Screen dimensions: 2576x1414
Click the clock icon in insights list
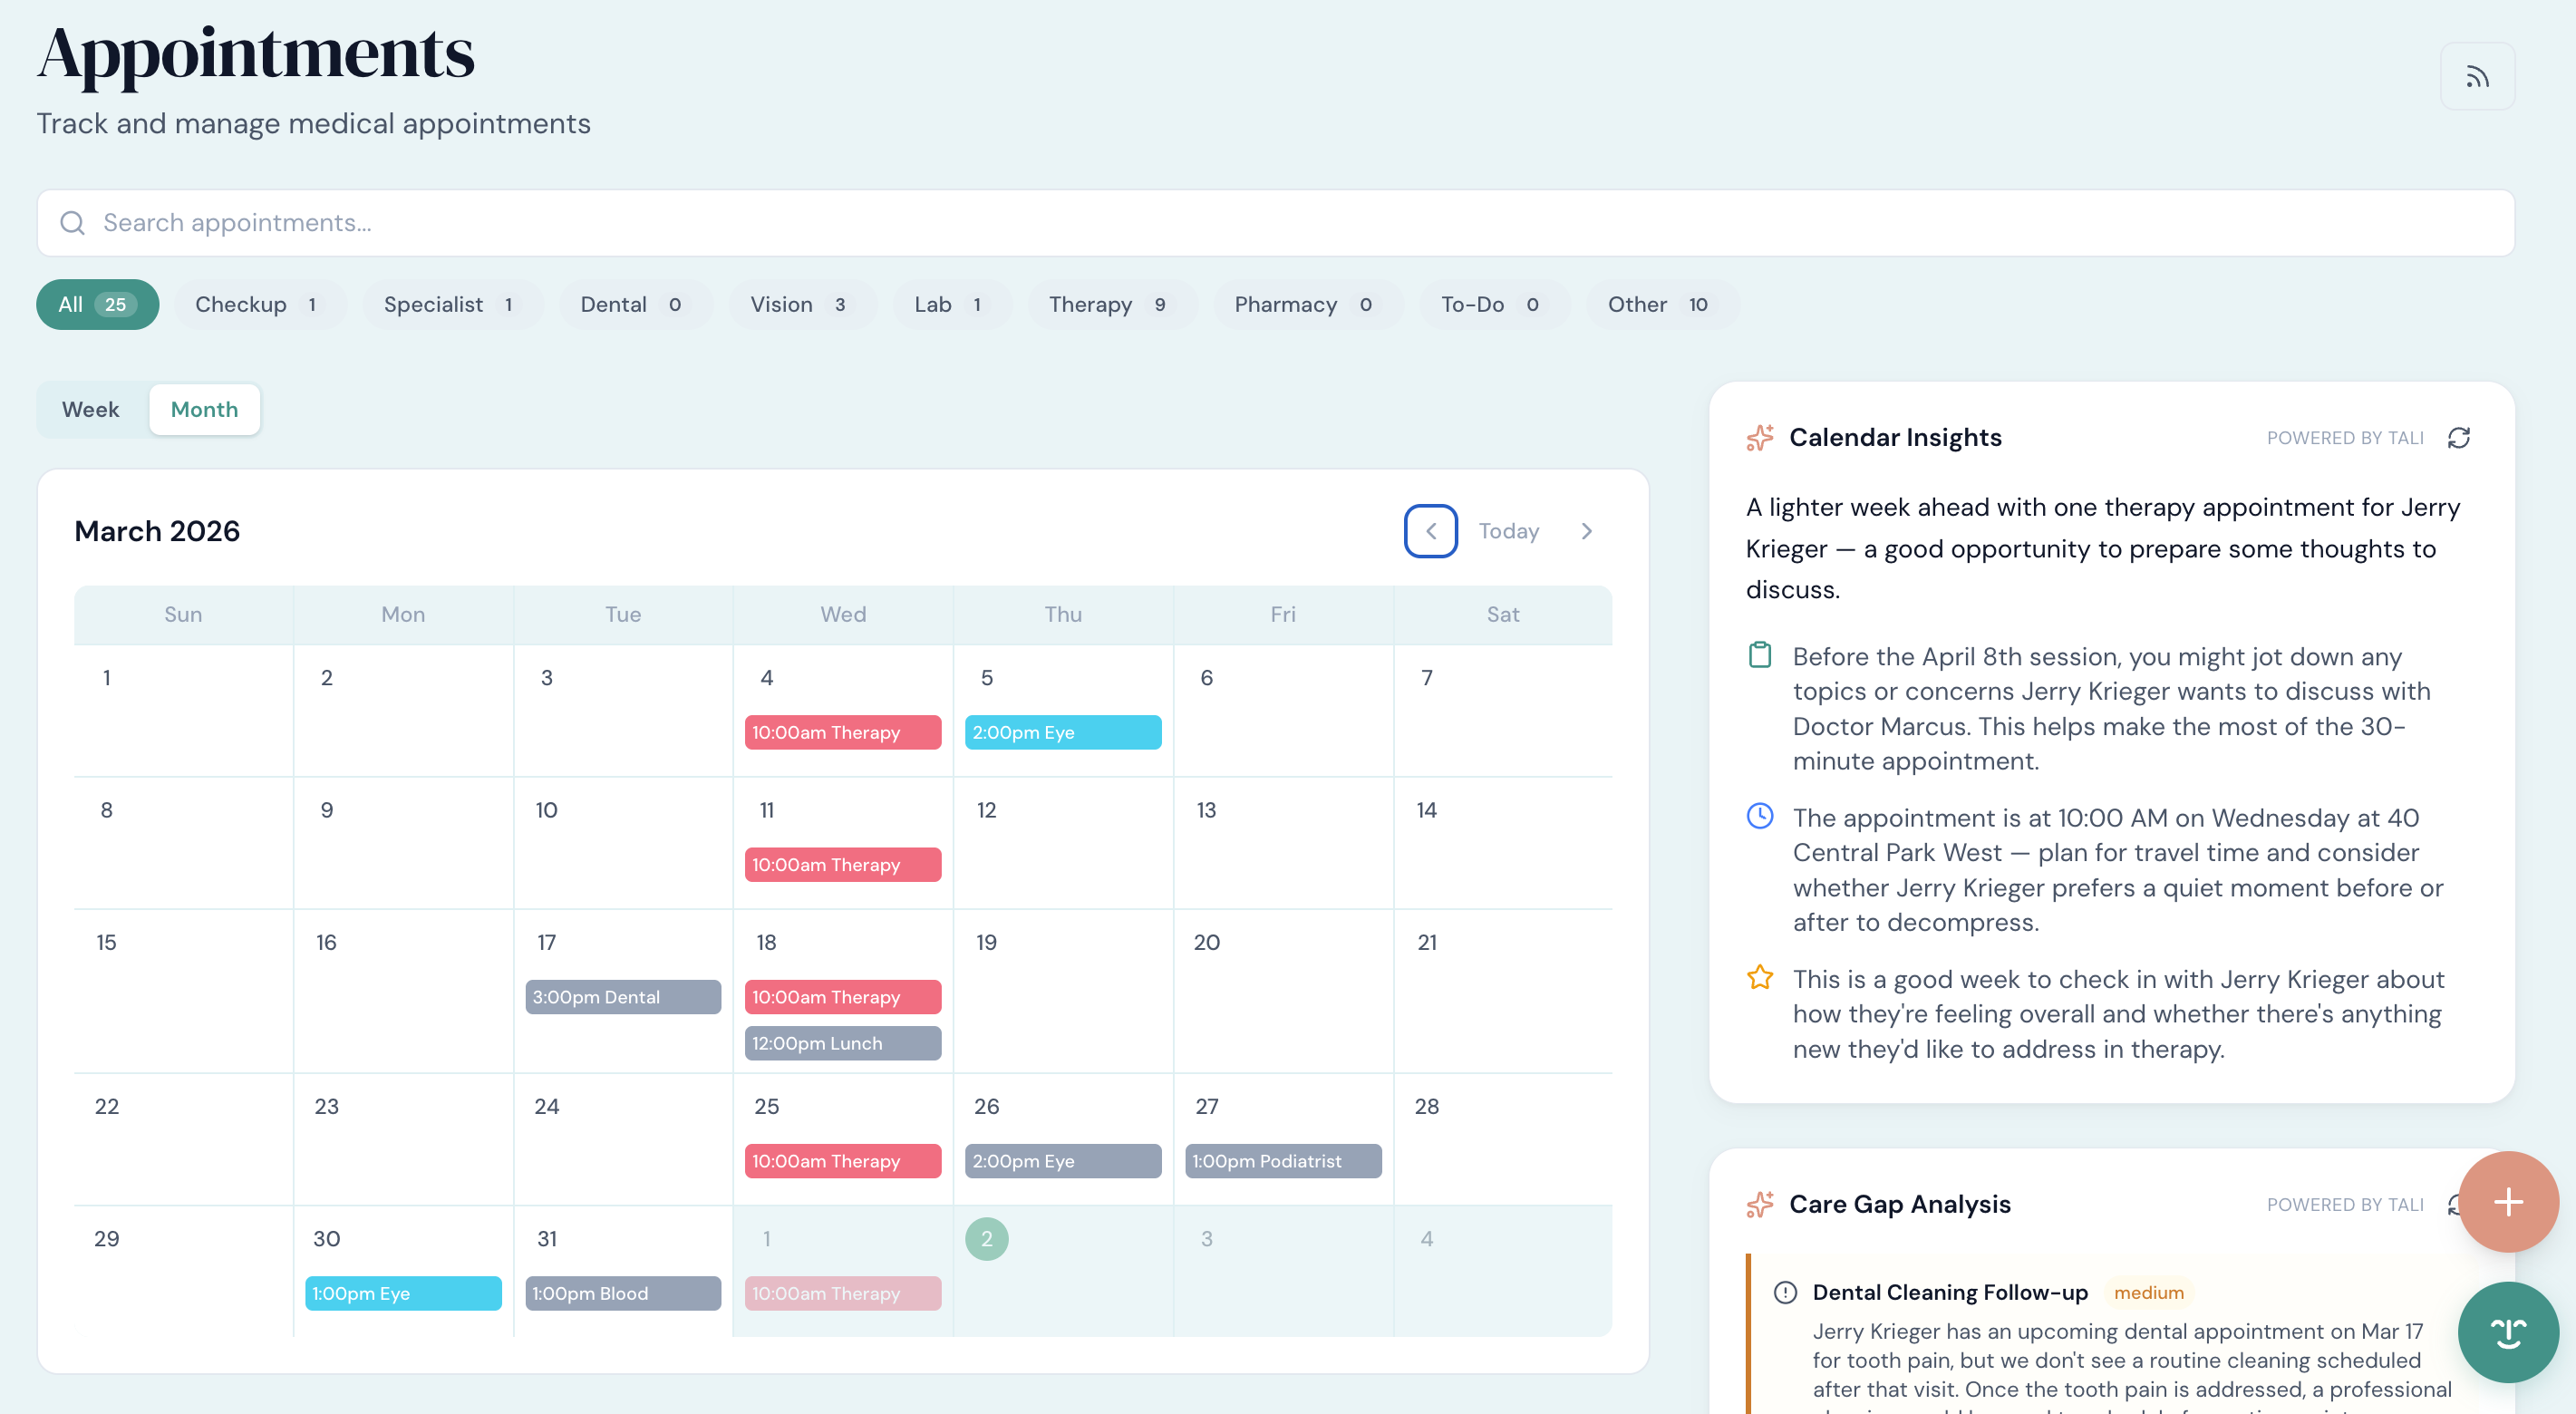1760,816
